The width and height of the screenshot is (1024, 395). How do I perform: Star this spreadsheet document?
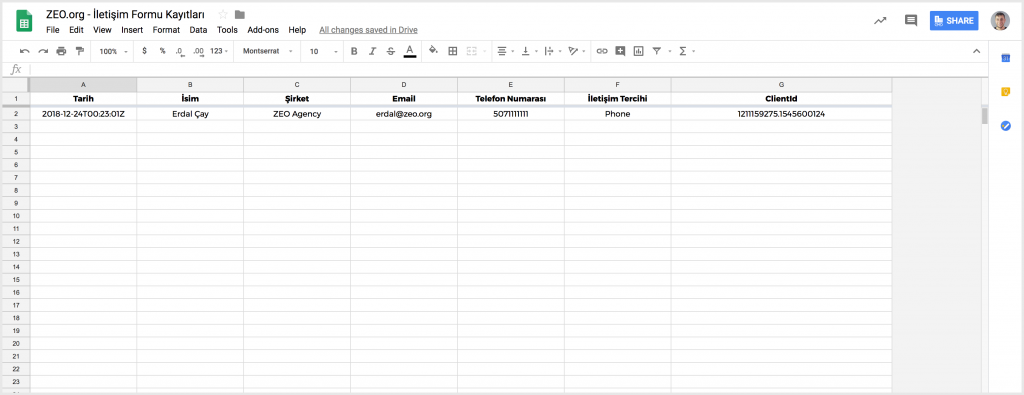click(x=223, y=14)
